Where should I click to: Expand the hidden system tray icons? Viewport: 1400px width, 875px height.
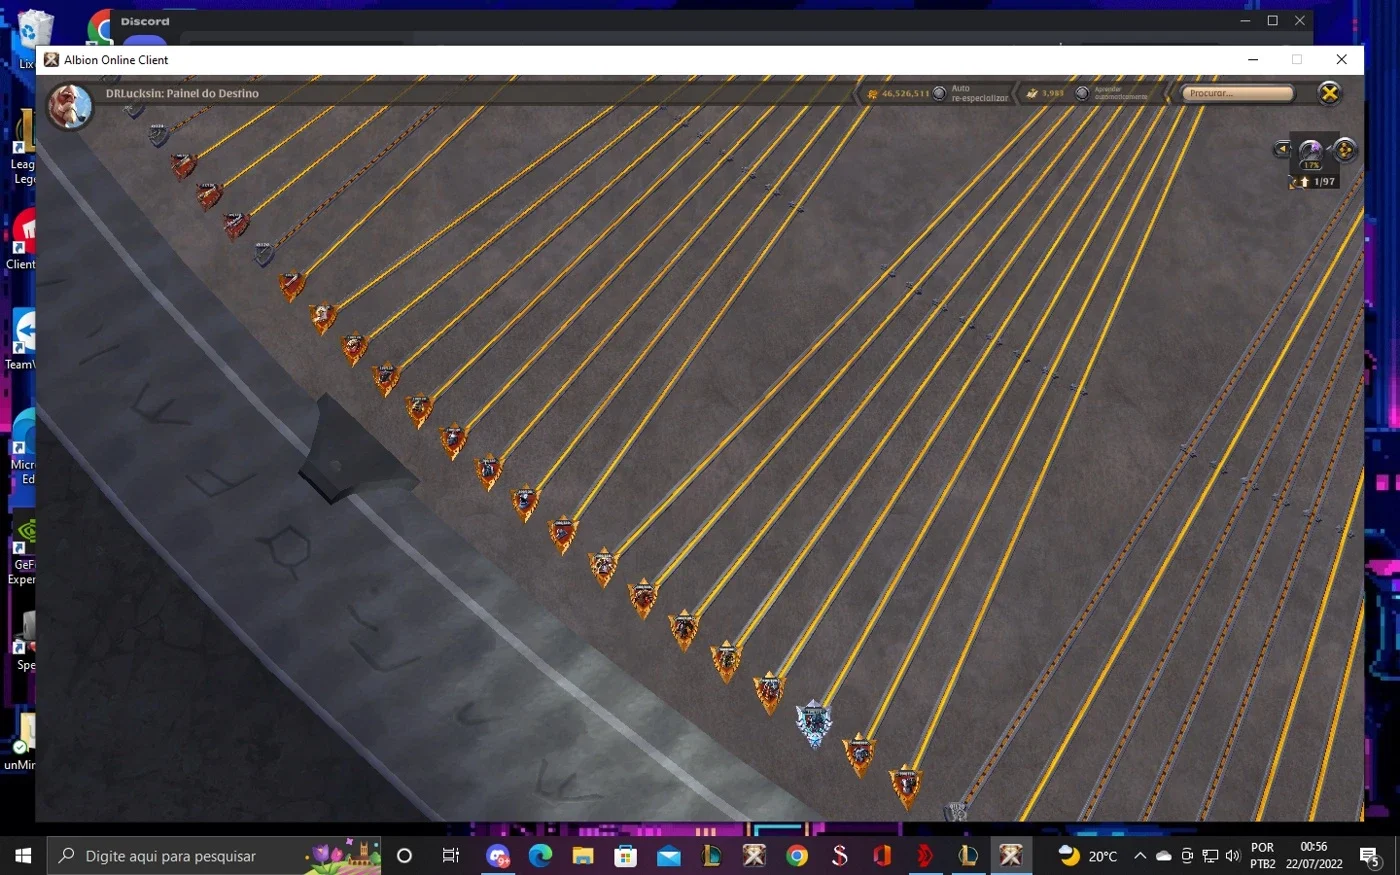point(1140,856)
